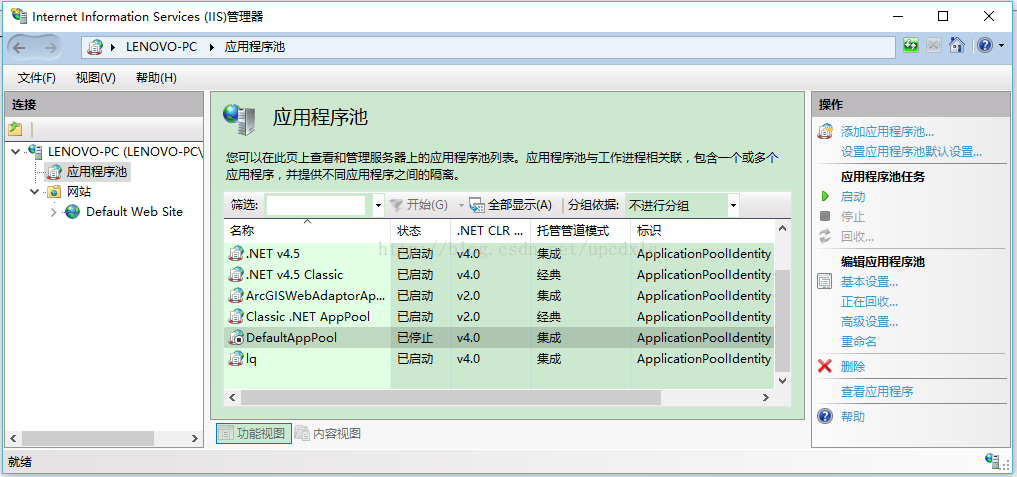Click the 停止 stop square icon

825,216
